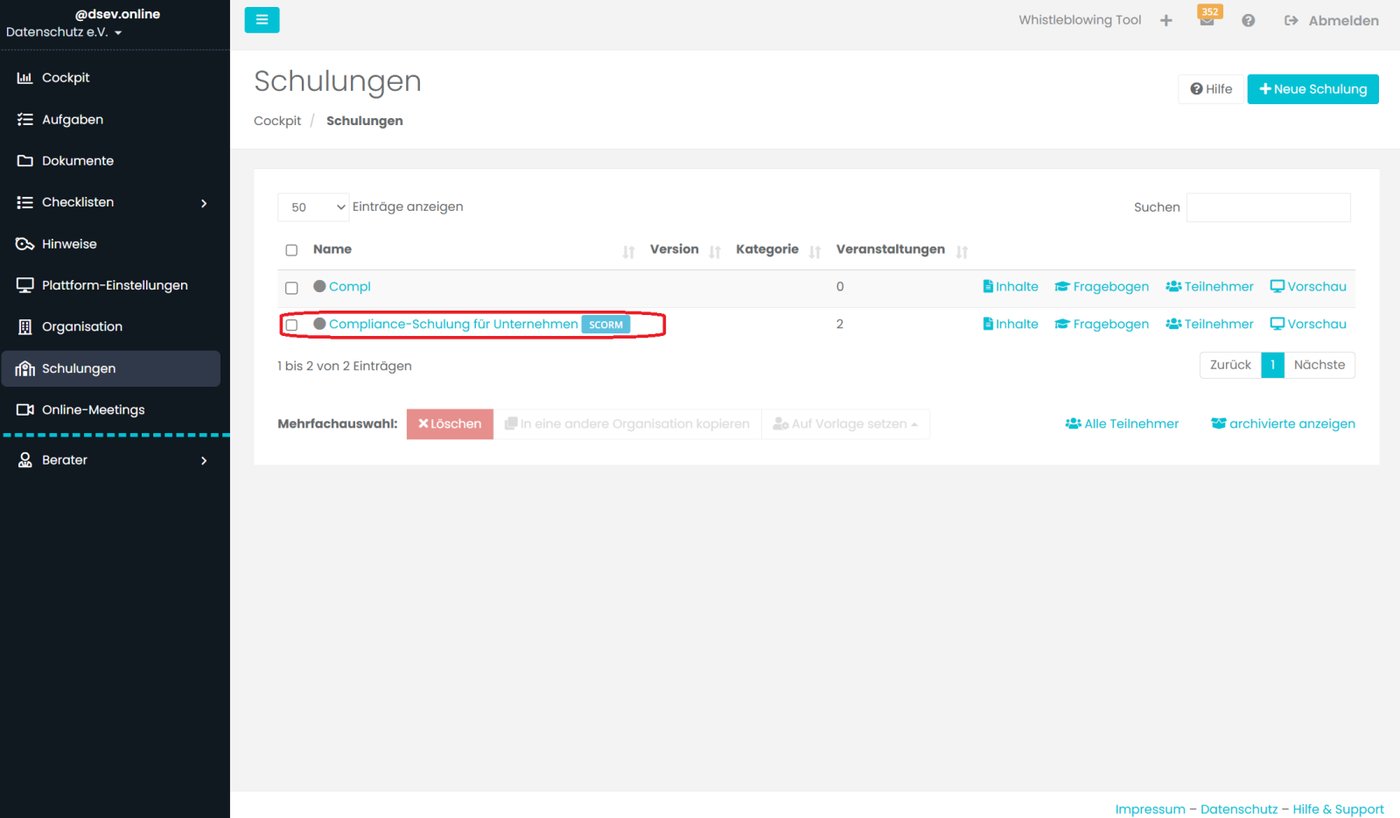Tick the select-all checkbox in table header

[292, 250]
